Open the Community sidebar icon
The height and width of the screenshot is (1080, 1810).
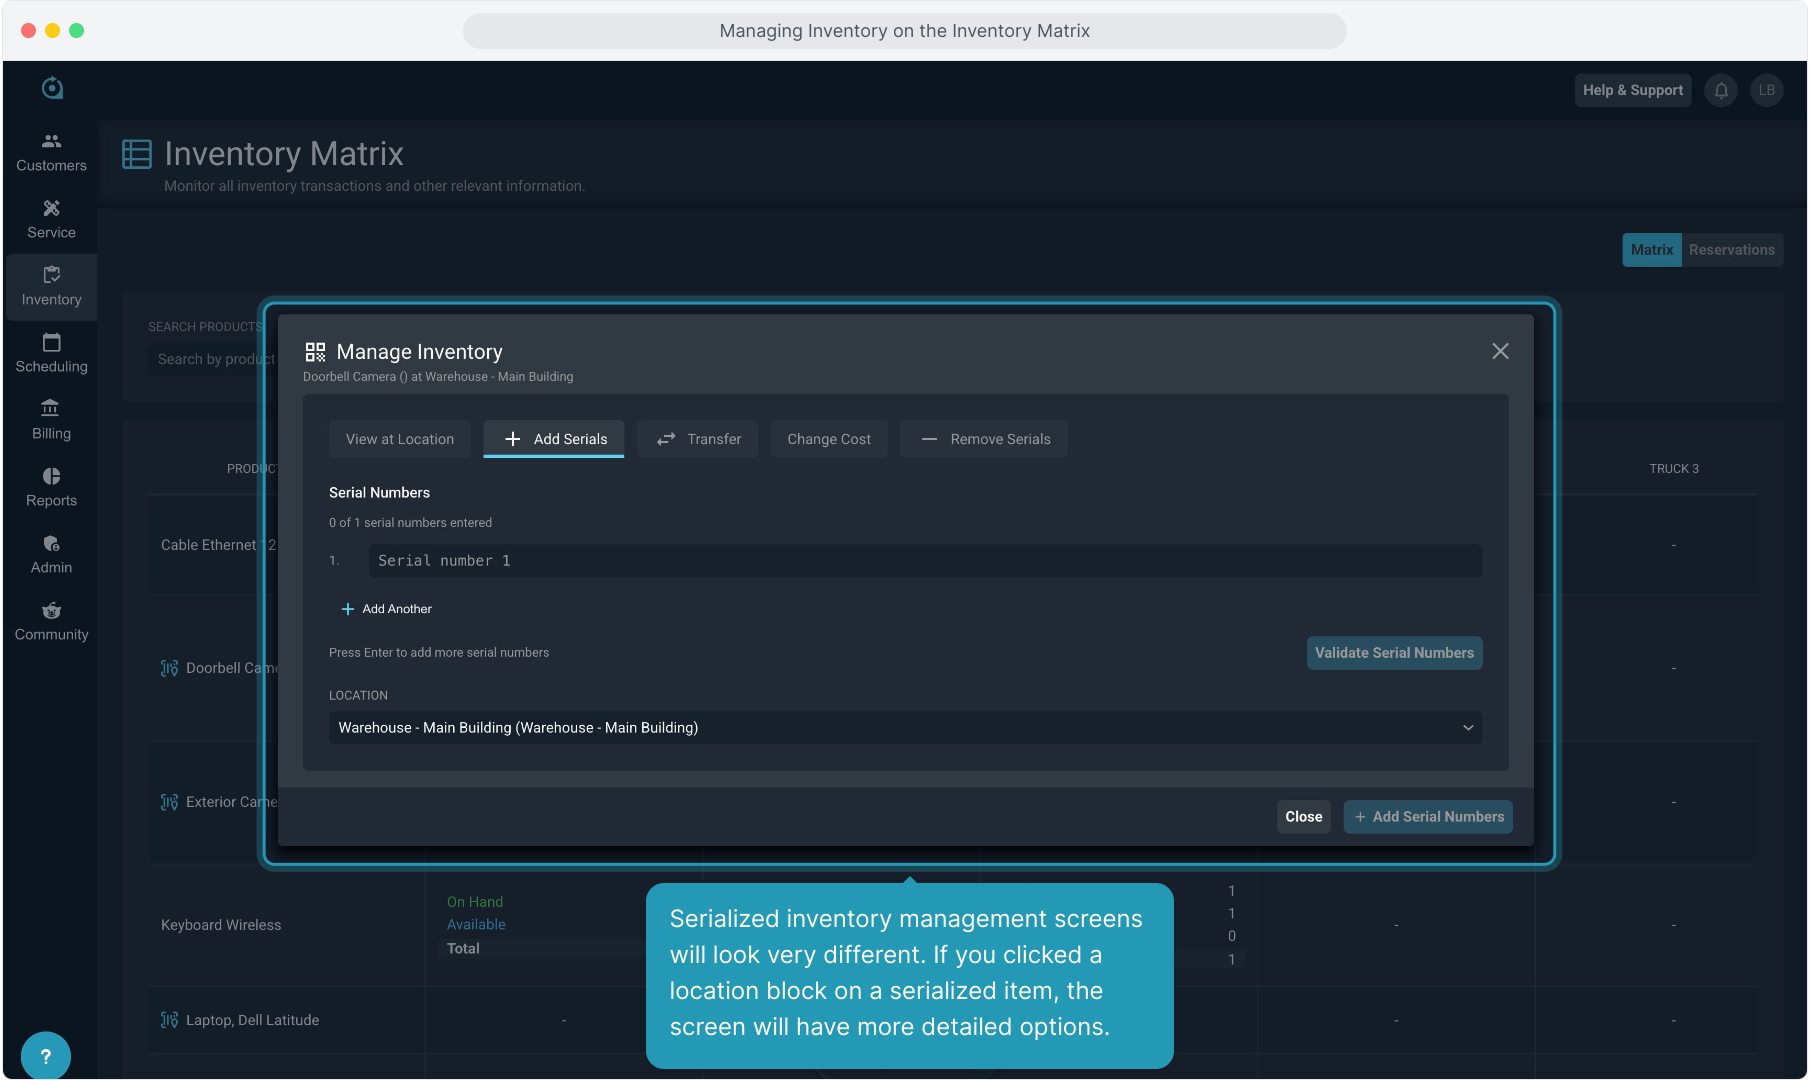pos(51,611)
